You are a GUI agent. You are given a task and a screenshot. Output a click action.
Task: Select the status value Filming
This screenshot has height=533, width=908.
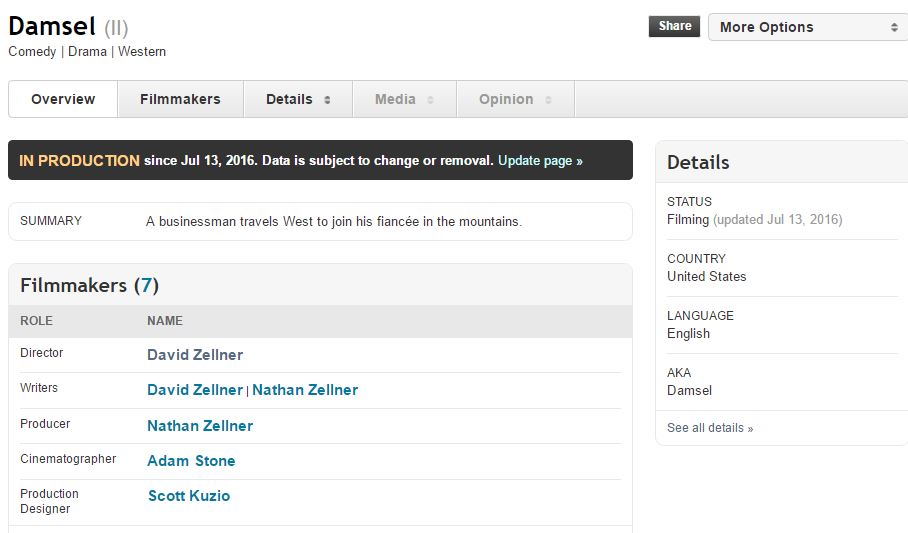click(x=688, y=220)
